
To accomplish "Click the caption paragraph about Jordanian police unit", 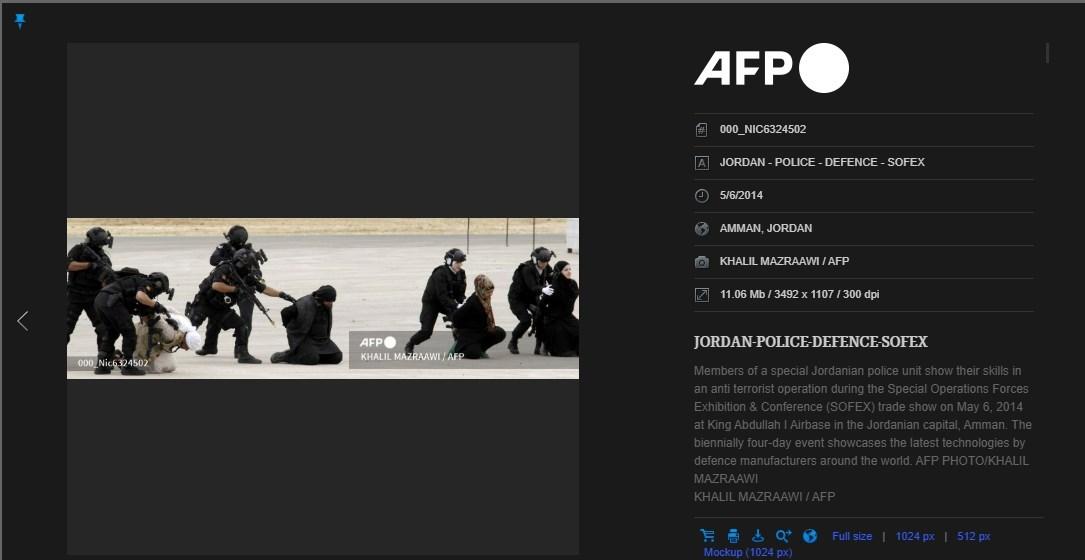I will 863,433.
